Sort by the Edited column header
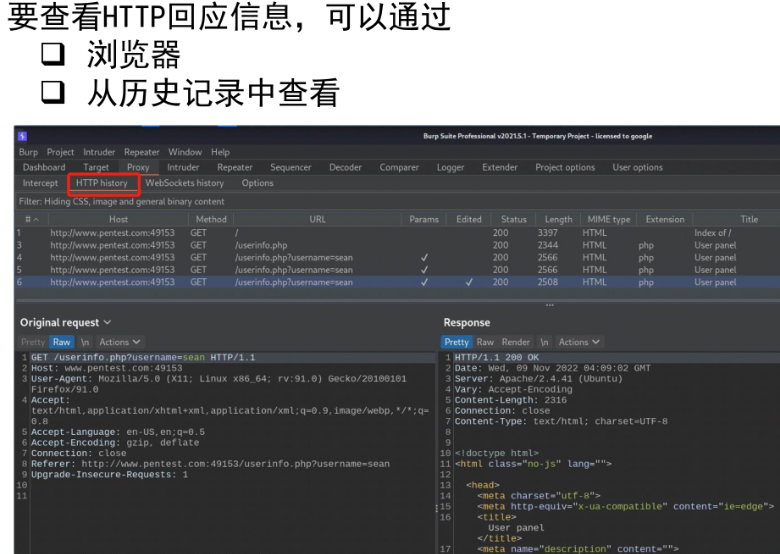Image resolution: width=780 pixels, height=554 pixels. pyautogui.click(x=469, y=219)
